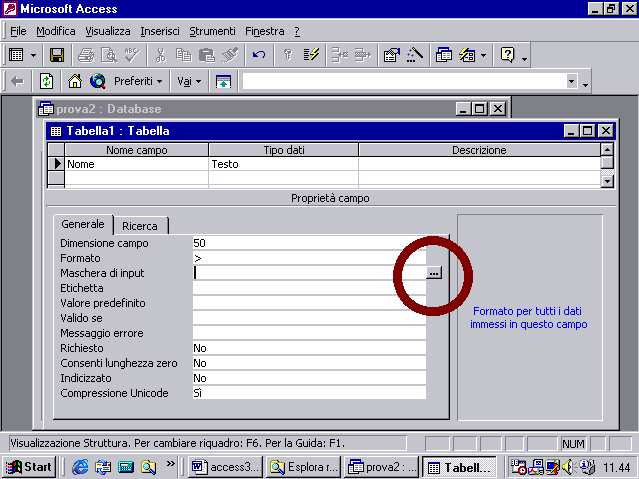The width and height of the screenshot is (639, 479).
Task: Open the Indexes lightning icon
Action: tap(311, 55)
